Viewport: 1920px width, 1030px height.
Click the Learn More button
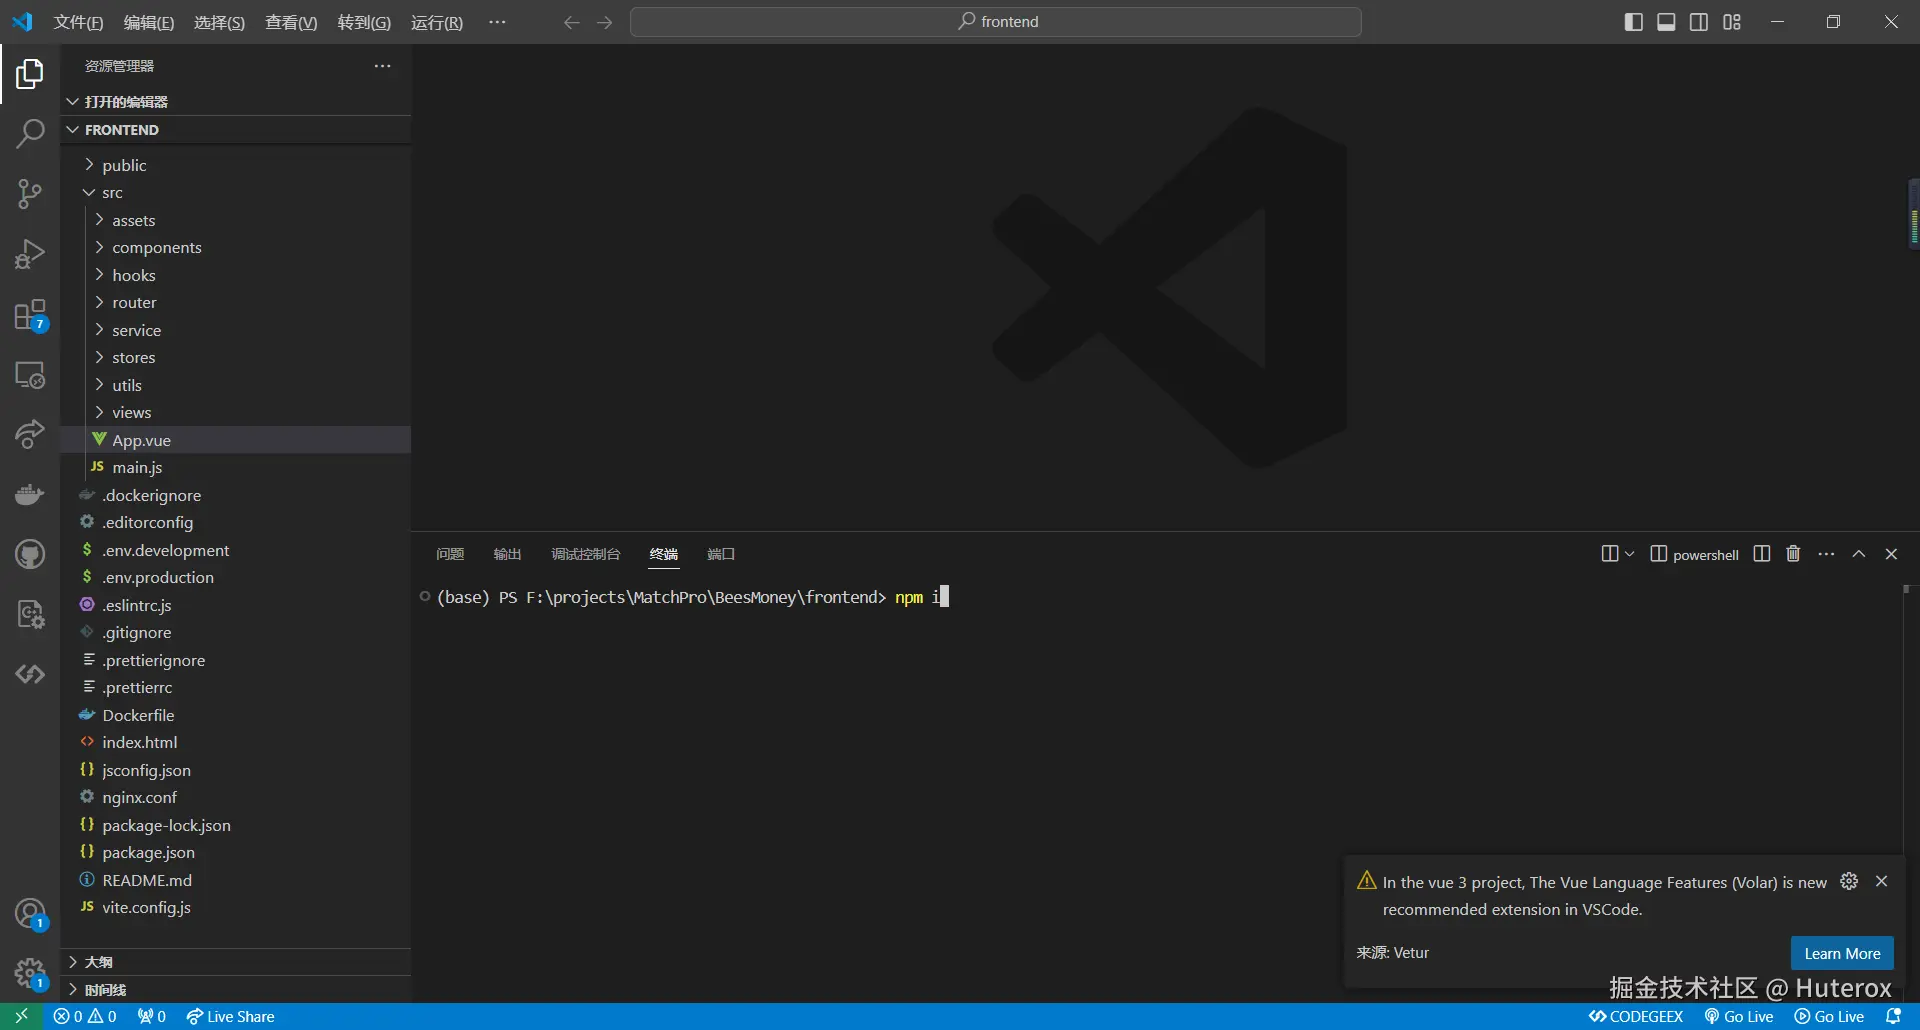click(1842, 953)
